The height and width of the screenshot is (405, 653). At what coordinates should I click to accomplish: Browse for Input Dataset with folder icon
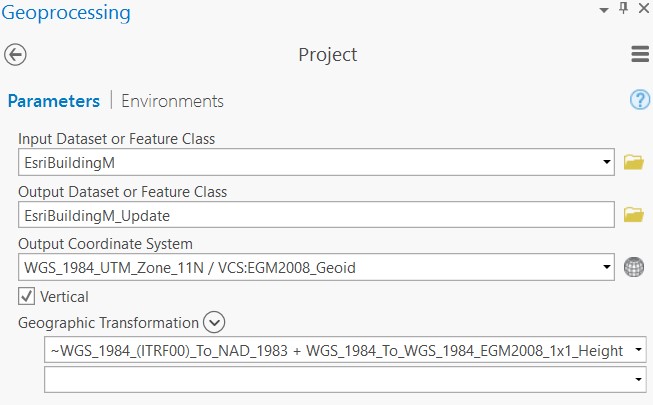click(633, 161)
